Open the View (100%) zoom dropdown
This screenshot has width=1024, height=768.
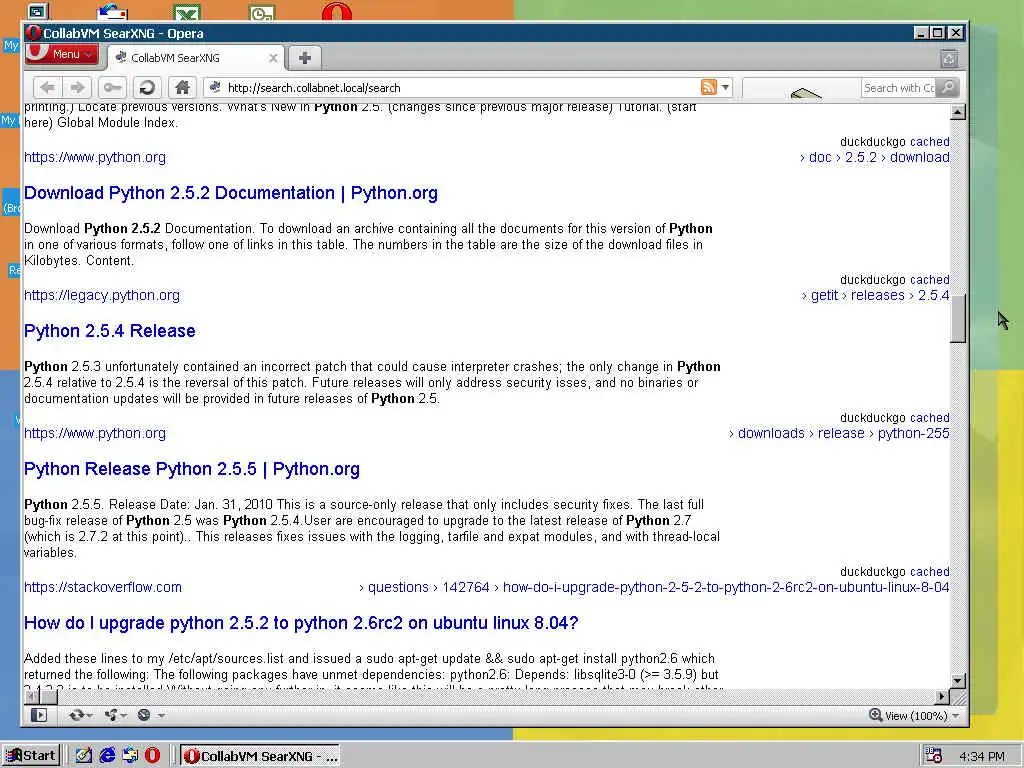tap(921, 716)
